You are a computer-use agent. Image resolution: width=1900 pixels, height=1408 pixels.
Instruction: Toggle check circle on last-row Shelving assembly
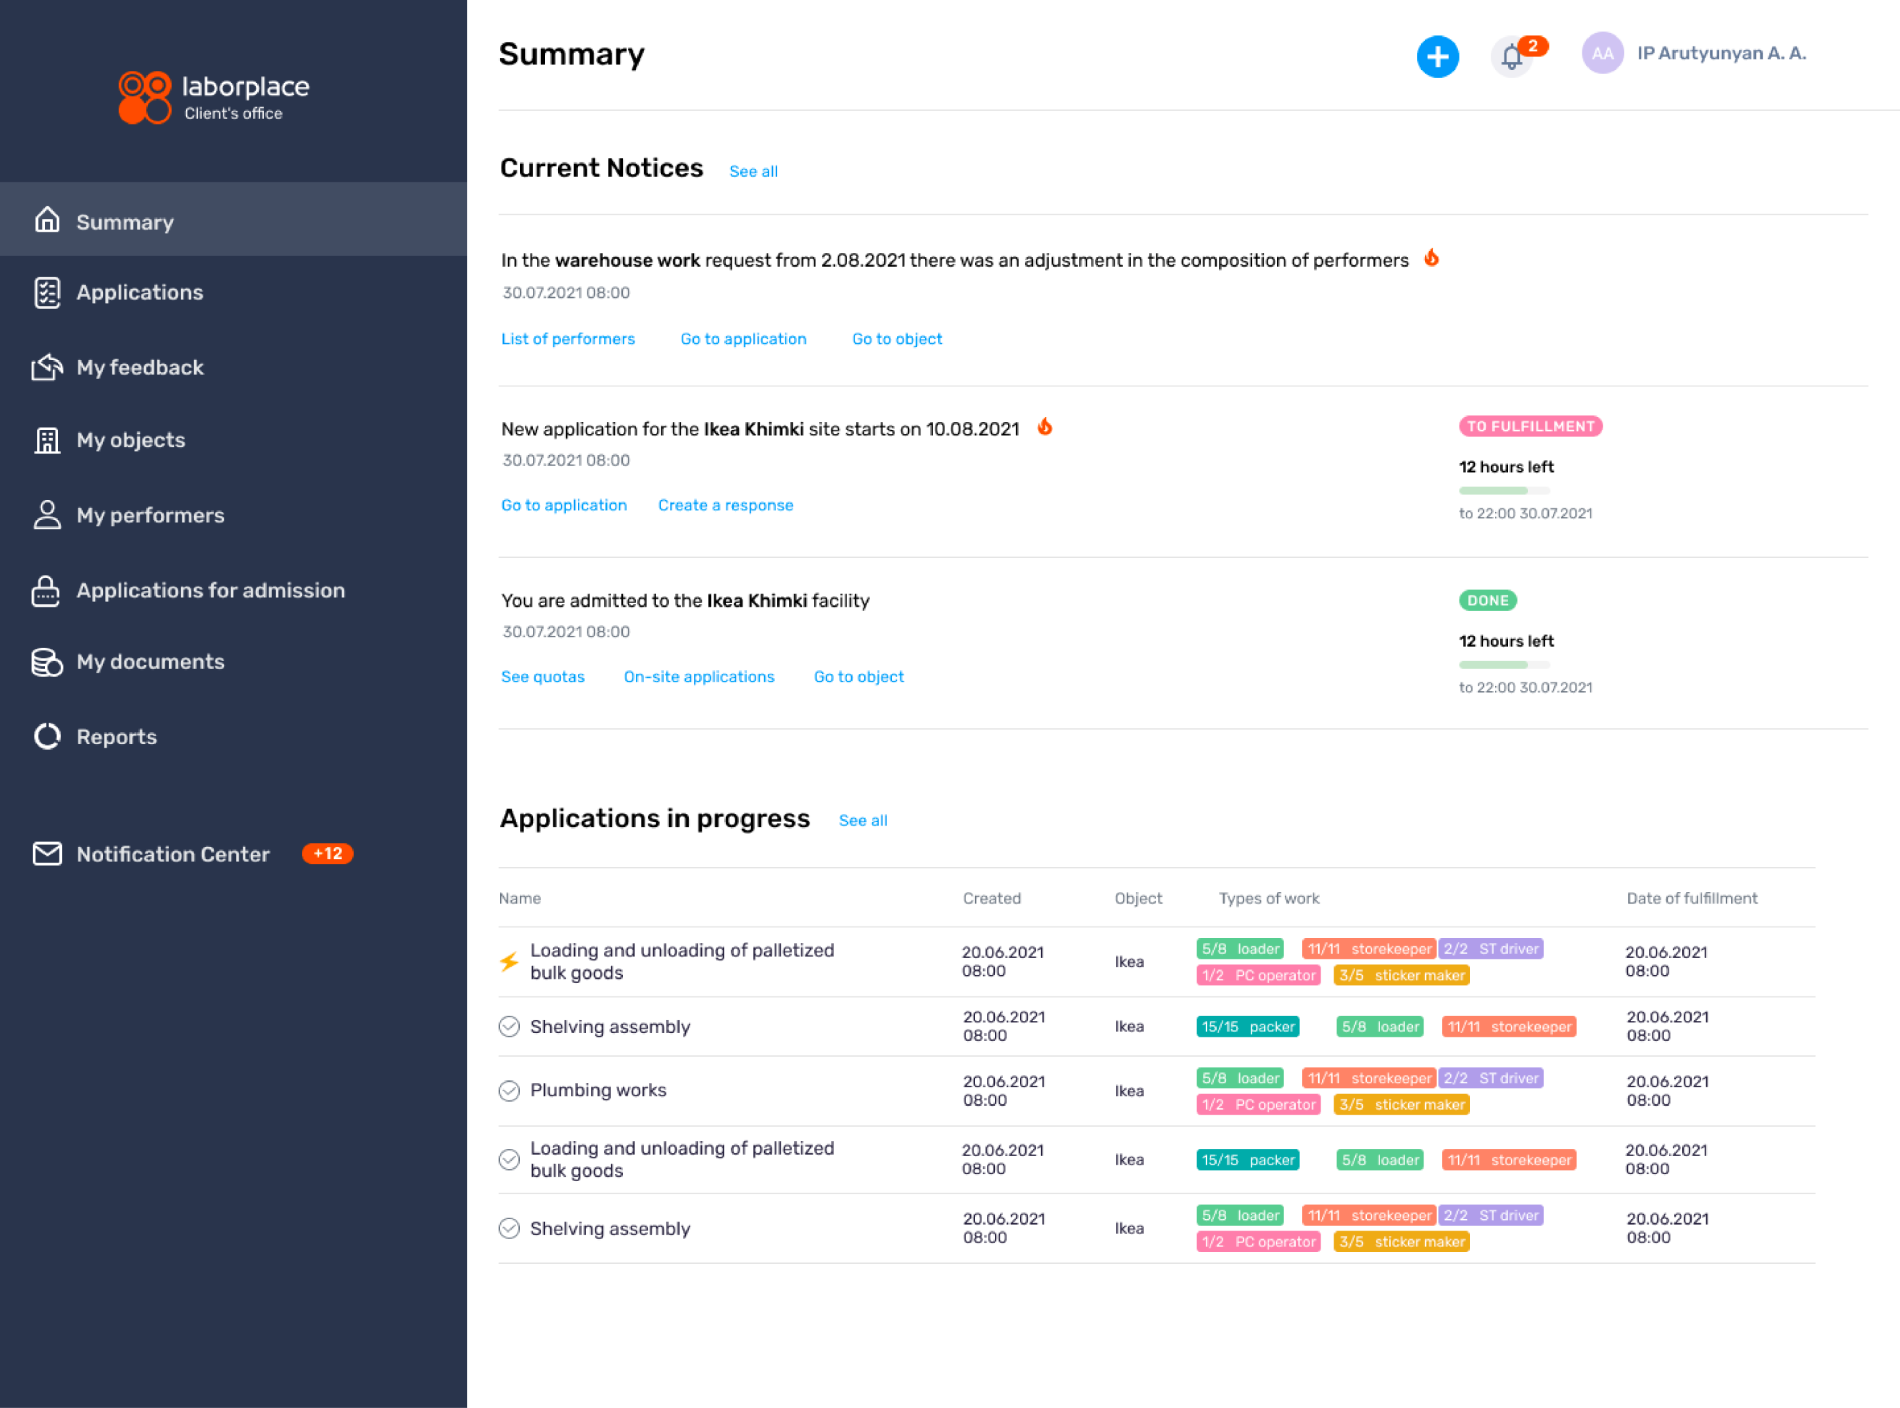509,1229
